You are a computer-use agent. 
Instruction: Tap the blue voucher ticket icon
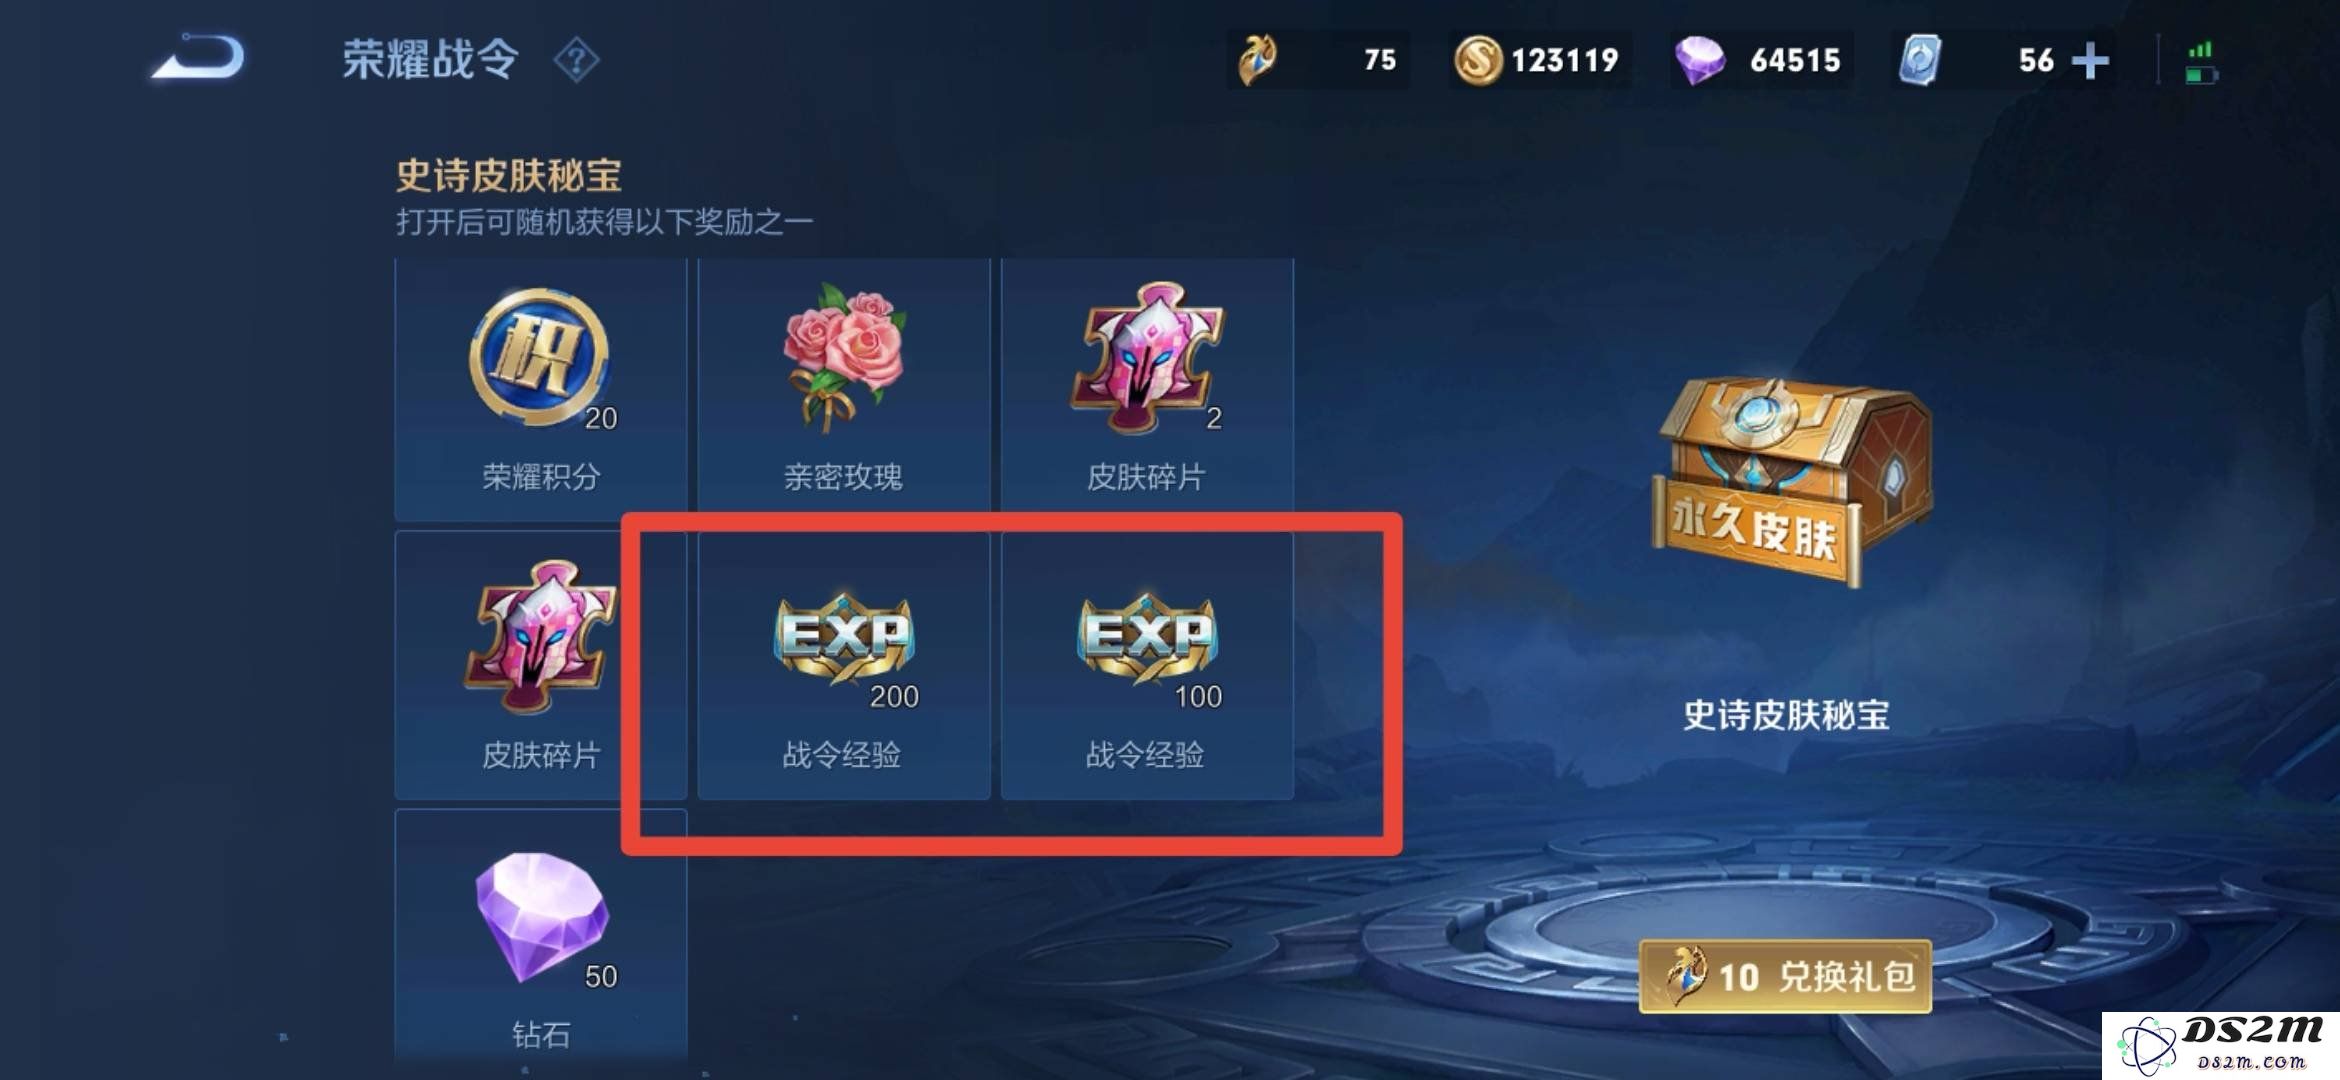[1920, 60]
